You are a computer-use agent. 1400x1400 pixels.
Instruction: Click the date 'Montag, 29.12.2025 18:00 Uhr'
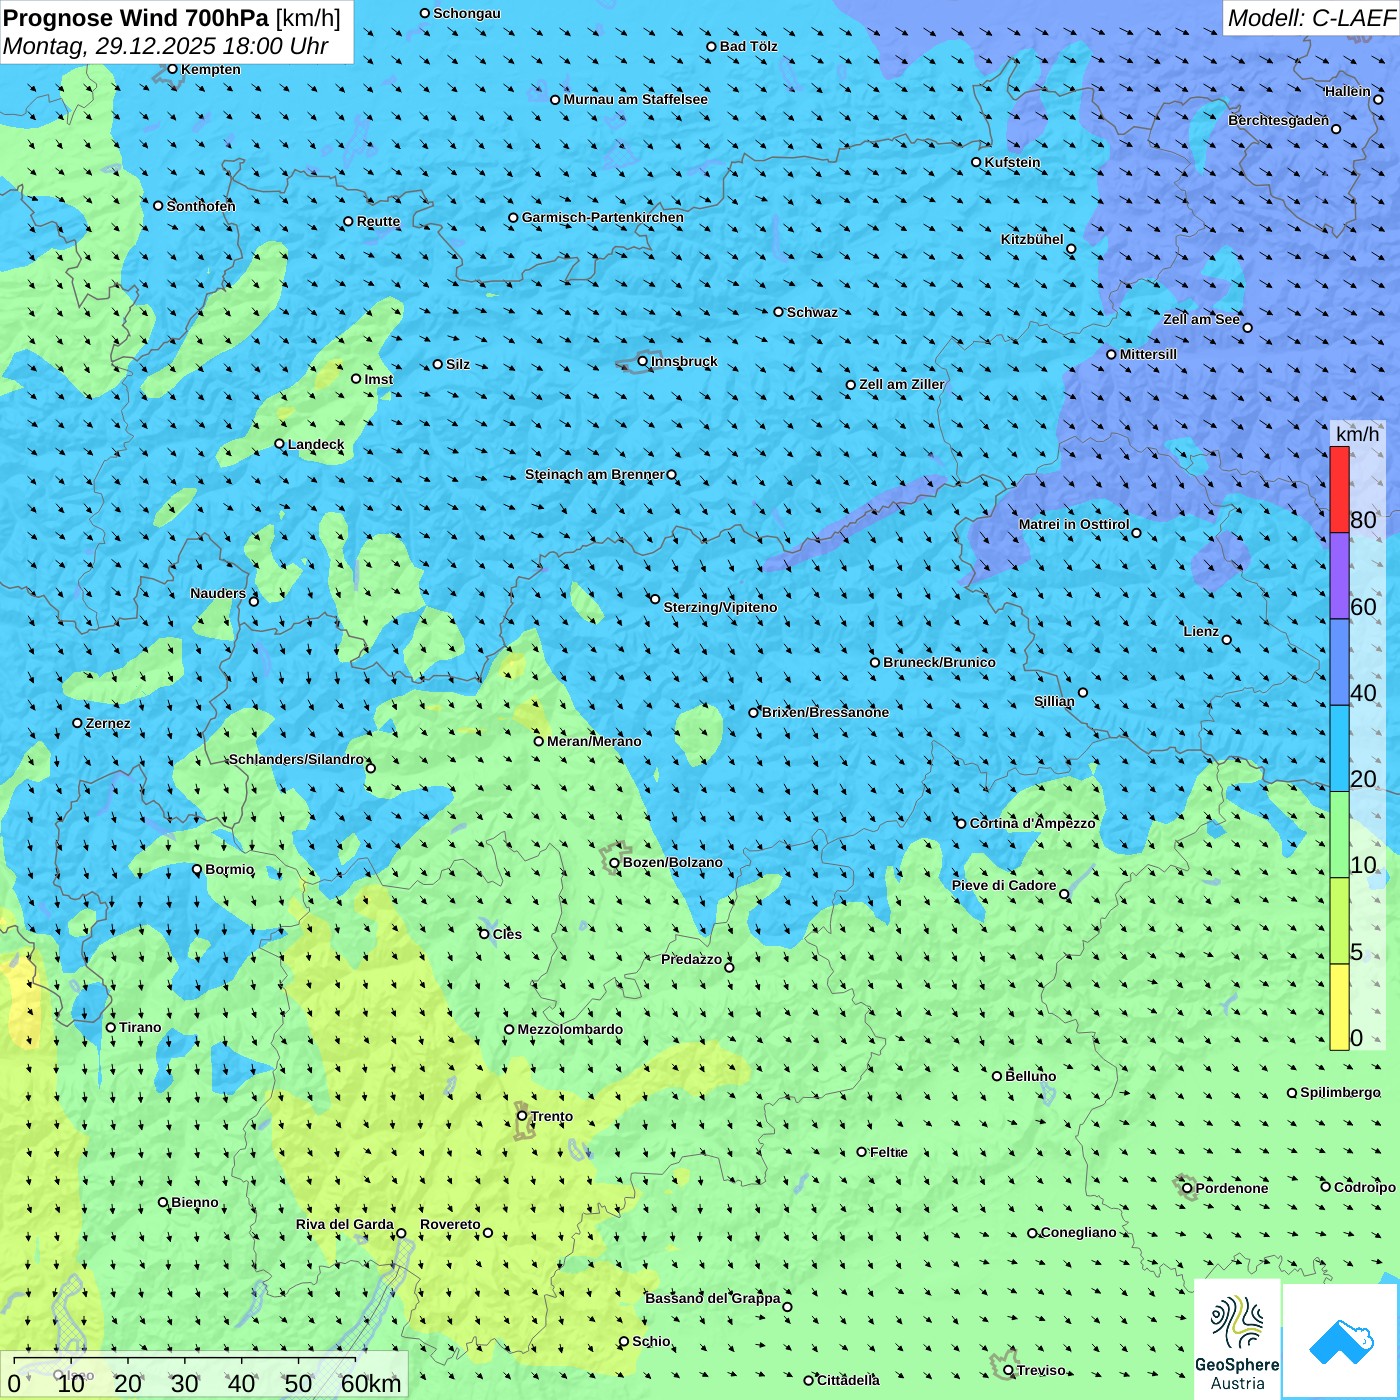tap(166, 46)
